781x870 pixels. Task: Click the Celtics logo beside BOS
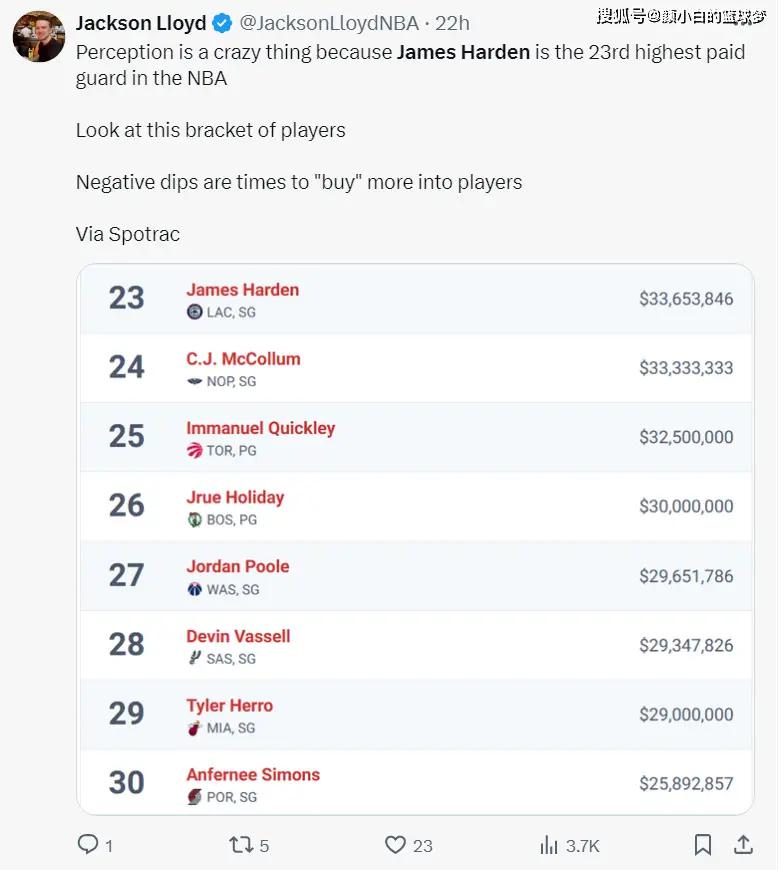point(194,519)
